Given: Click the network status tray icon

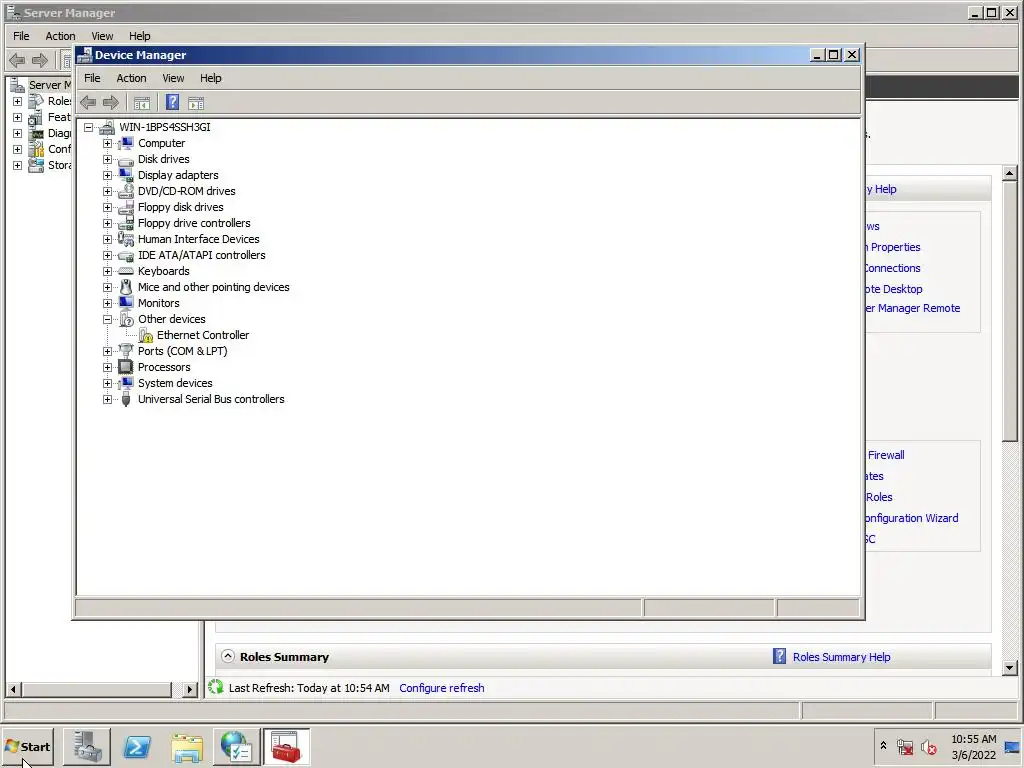Looking at the screenshot, I should click(905, 746).
